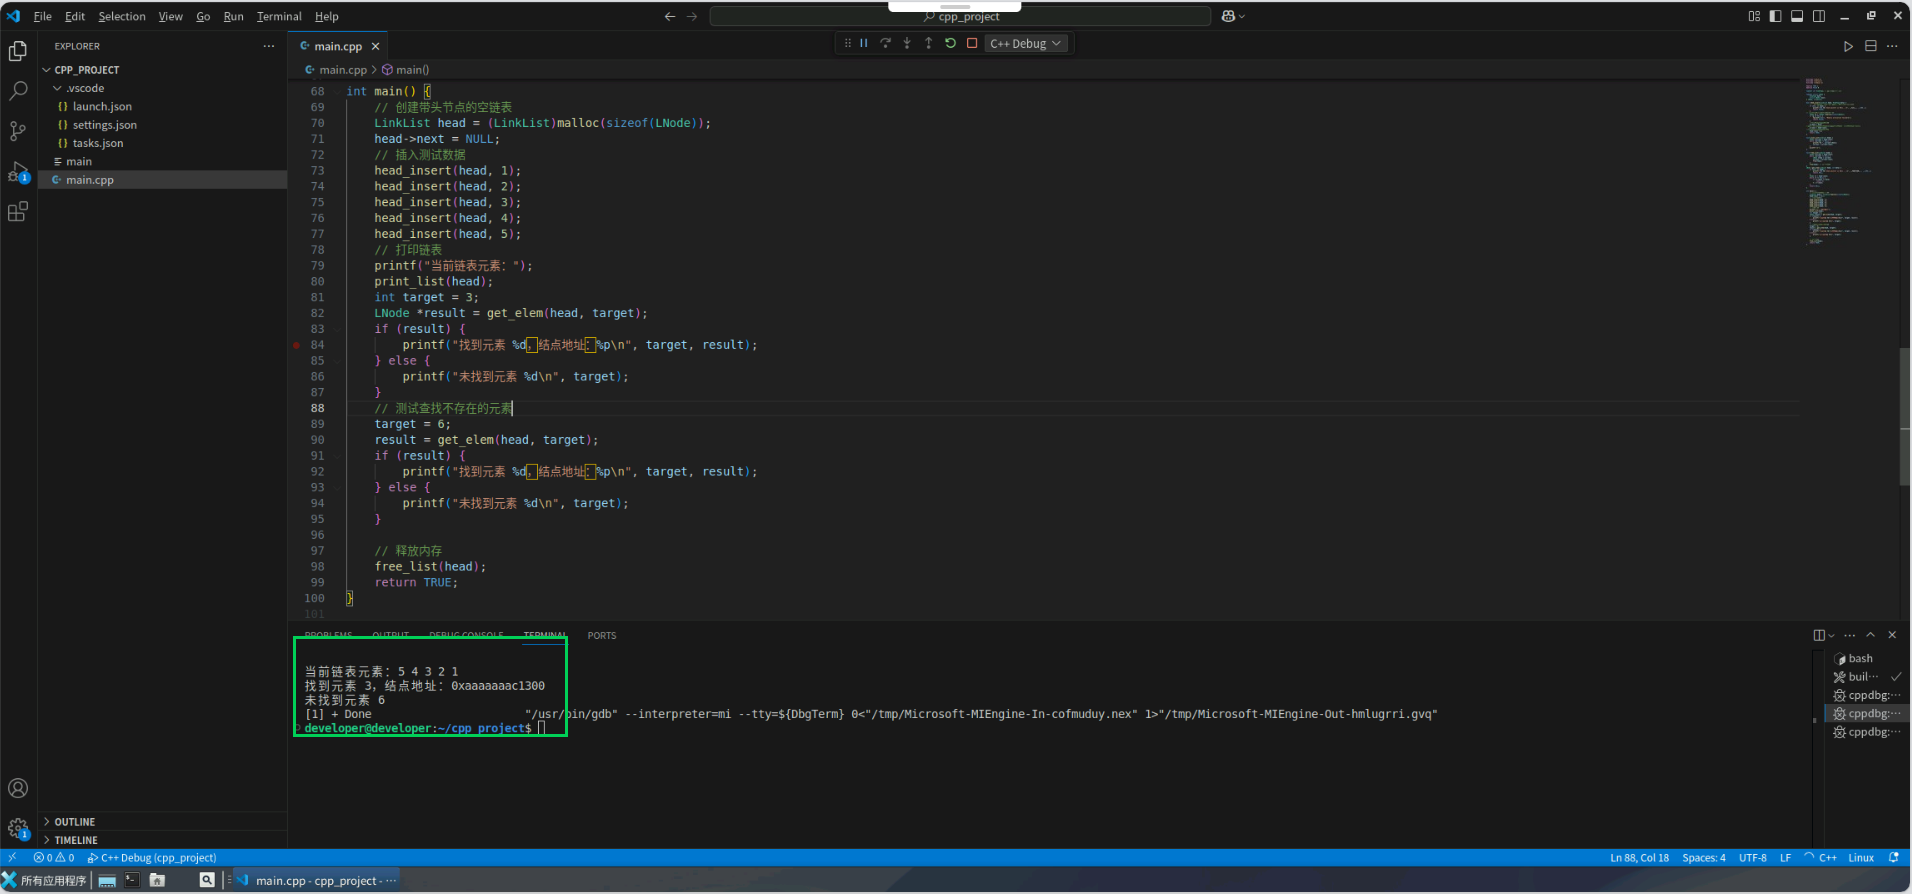Close the main.cpp editor tab

376,46
